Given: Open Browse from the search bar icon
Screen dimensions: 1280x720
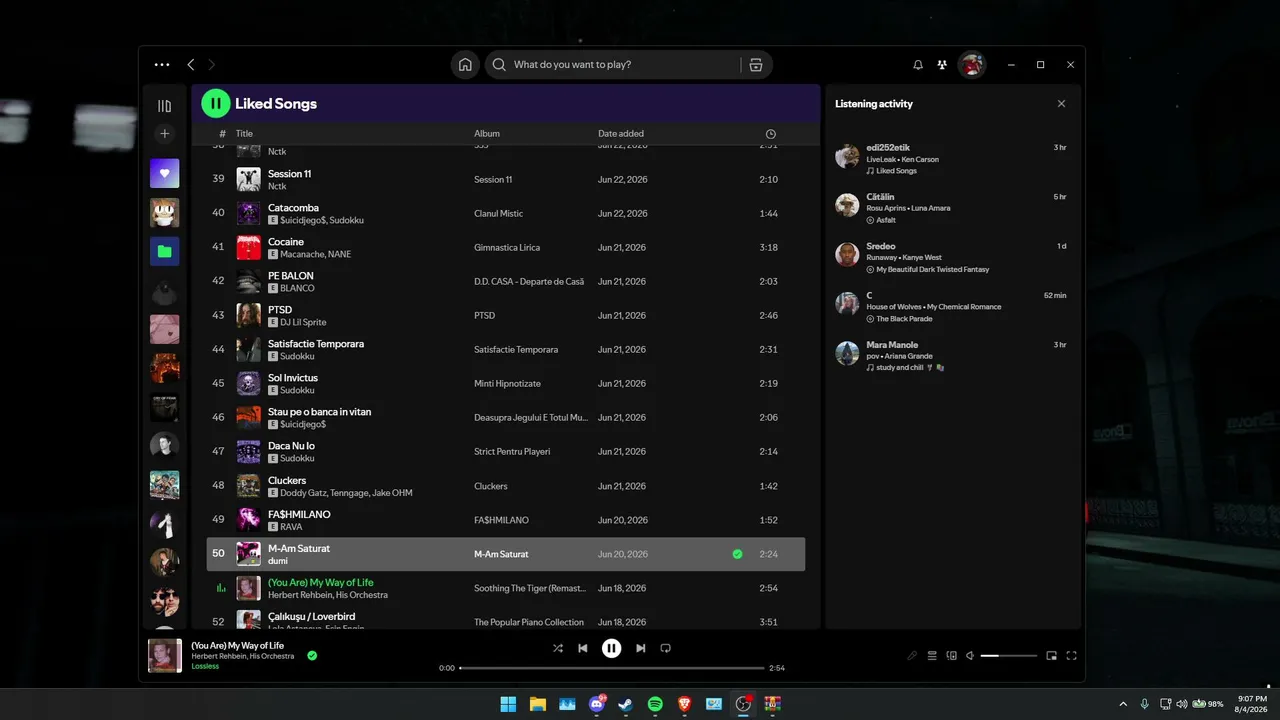Looking at the screenshot, I should (x=755, y=64).
